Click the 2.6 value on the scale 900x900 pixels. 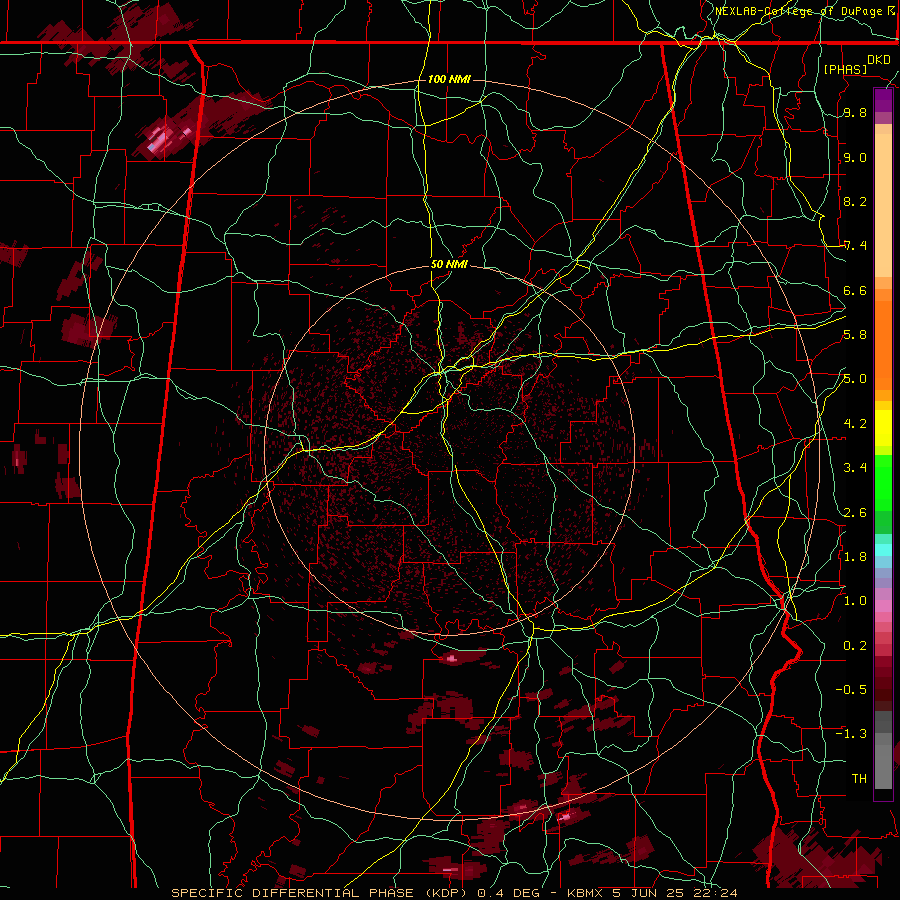tap(855, 513)
